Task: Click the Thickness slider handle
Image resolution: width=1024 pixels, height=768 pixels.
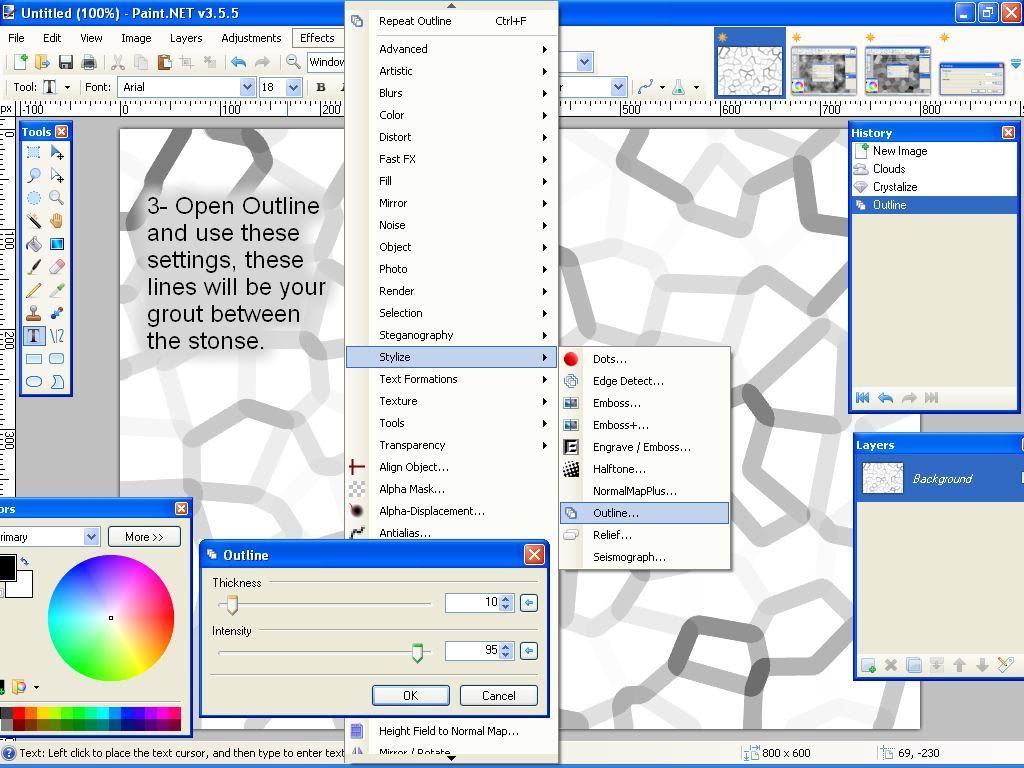Action: pyautogui.click(x=231, y=604)
